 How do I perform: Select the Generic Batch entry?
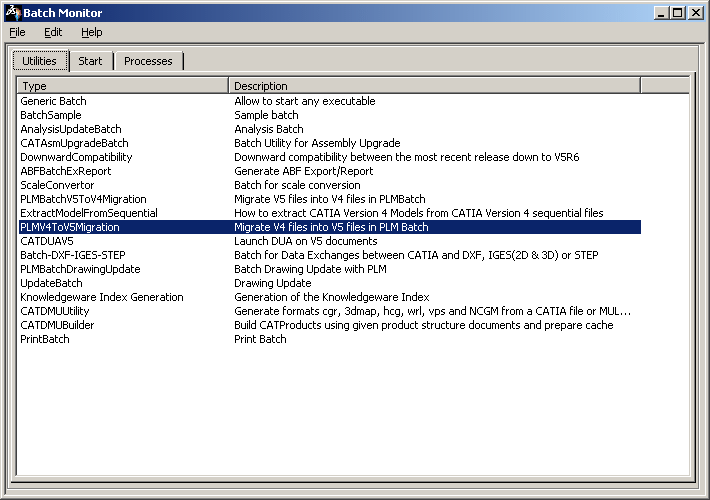point(54,101)
